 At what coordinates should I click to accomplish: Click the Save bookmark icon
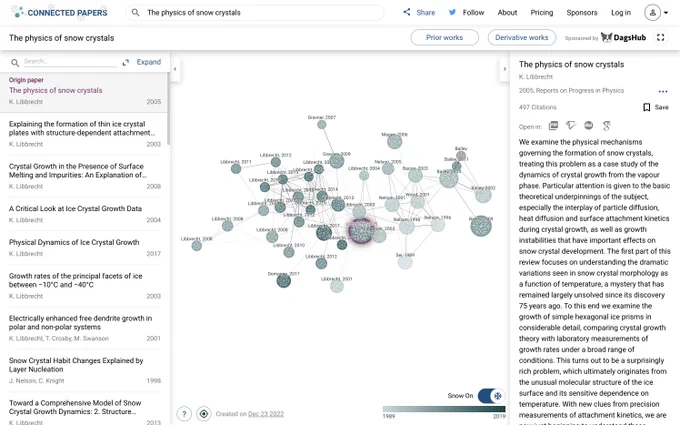point(646,107)
